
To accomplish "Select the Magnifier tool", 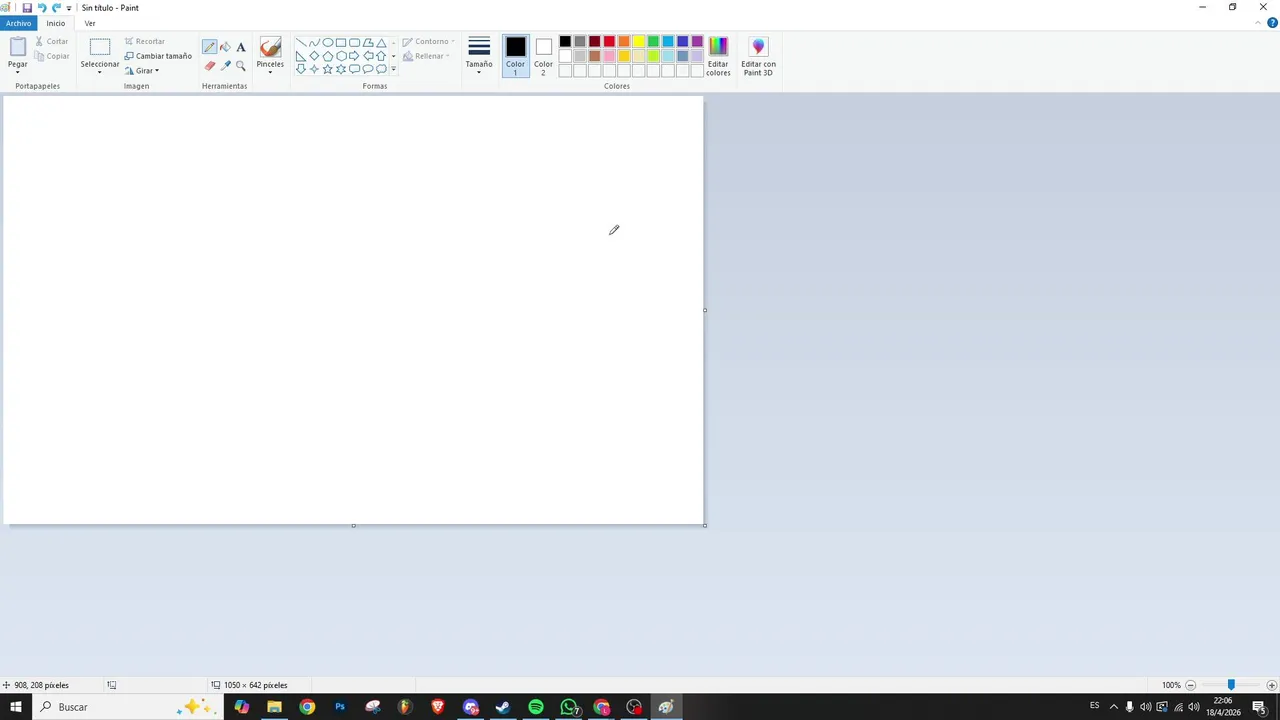I will pyautogui.click(x=241, y=66).
